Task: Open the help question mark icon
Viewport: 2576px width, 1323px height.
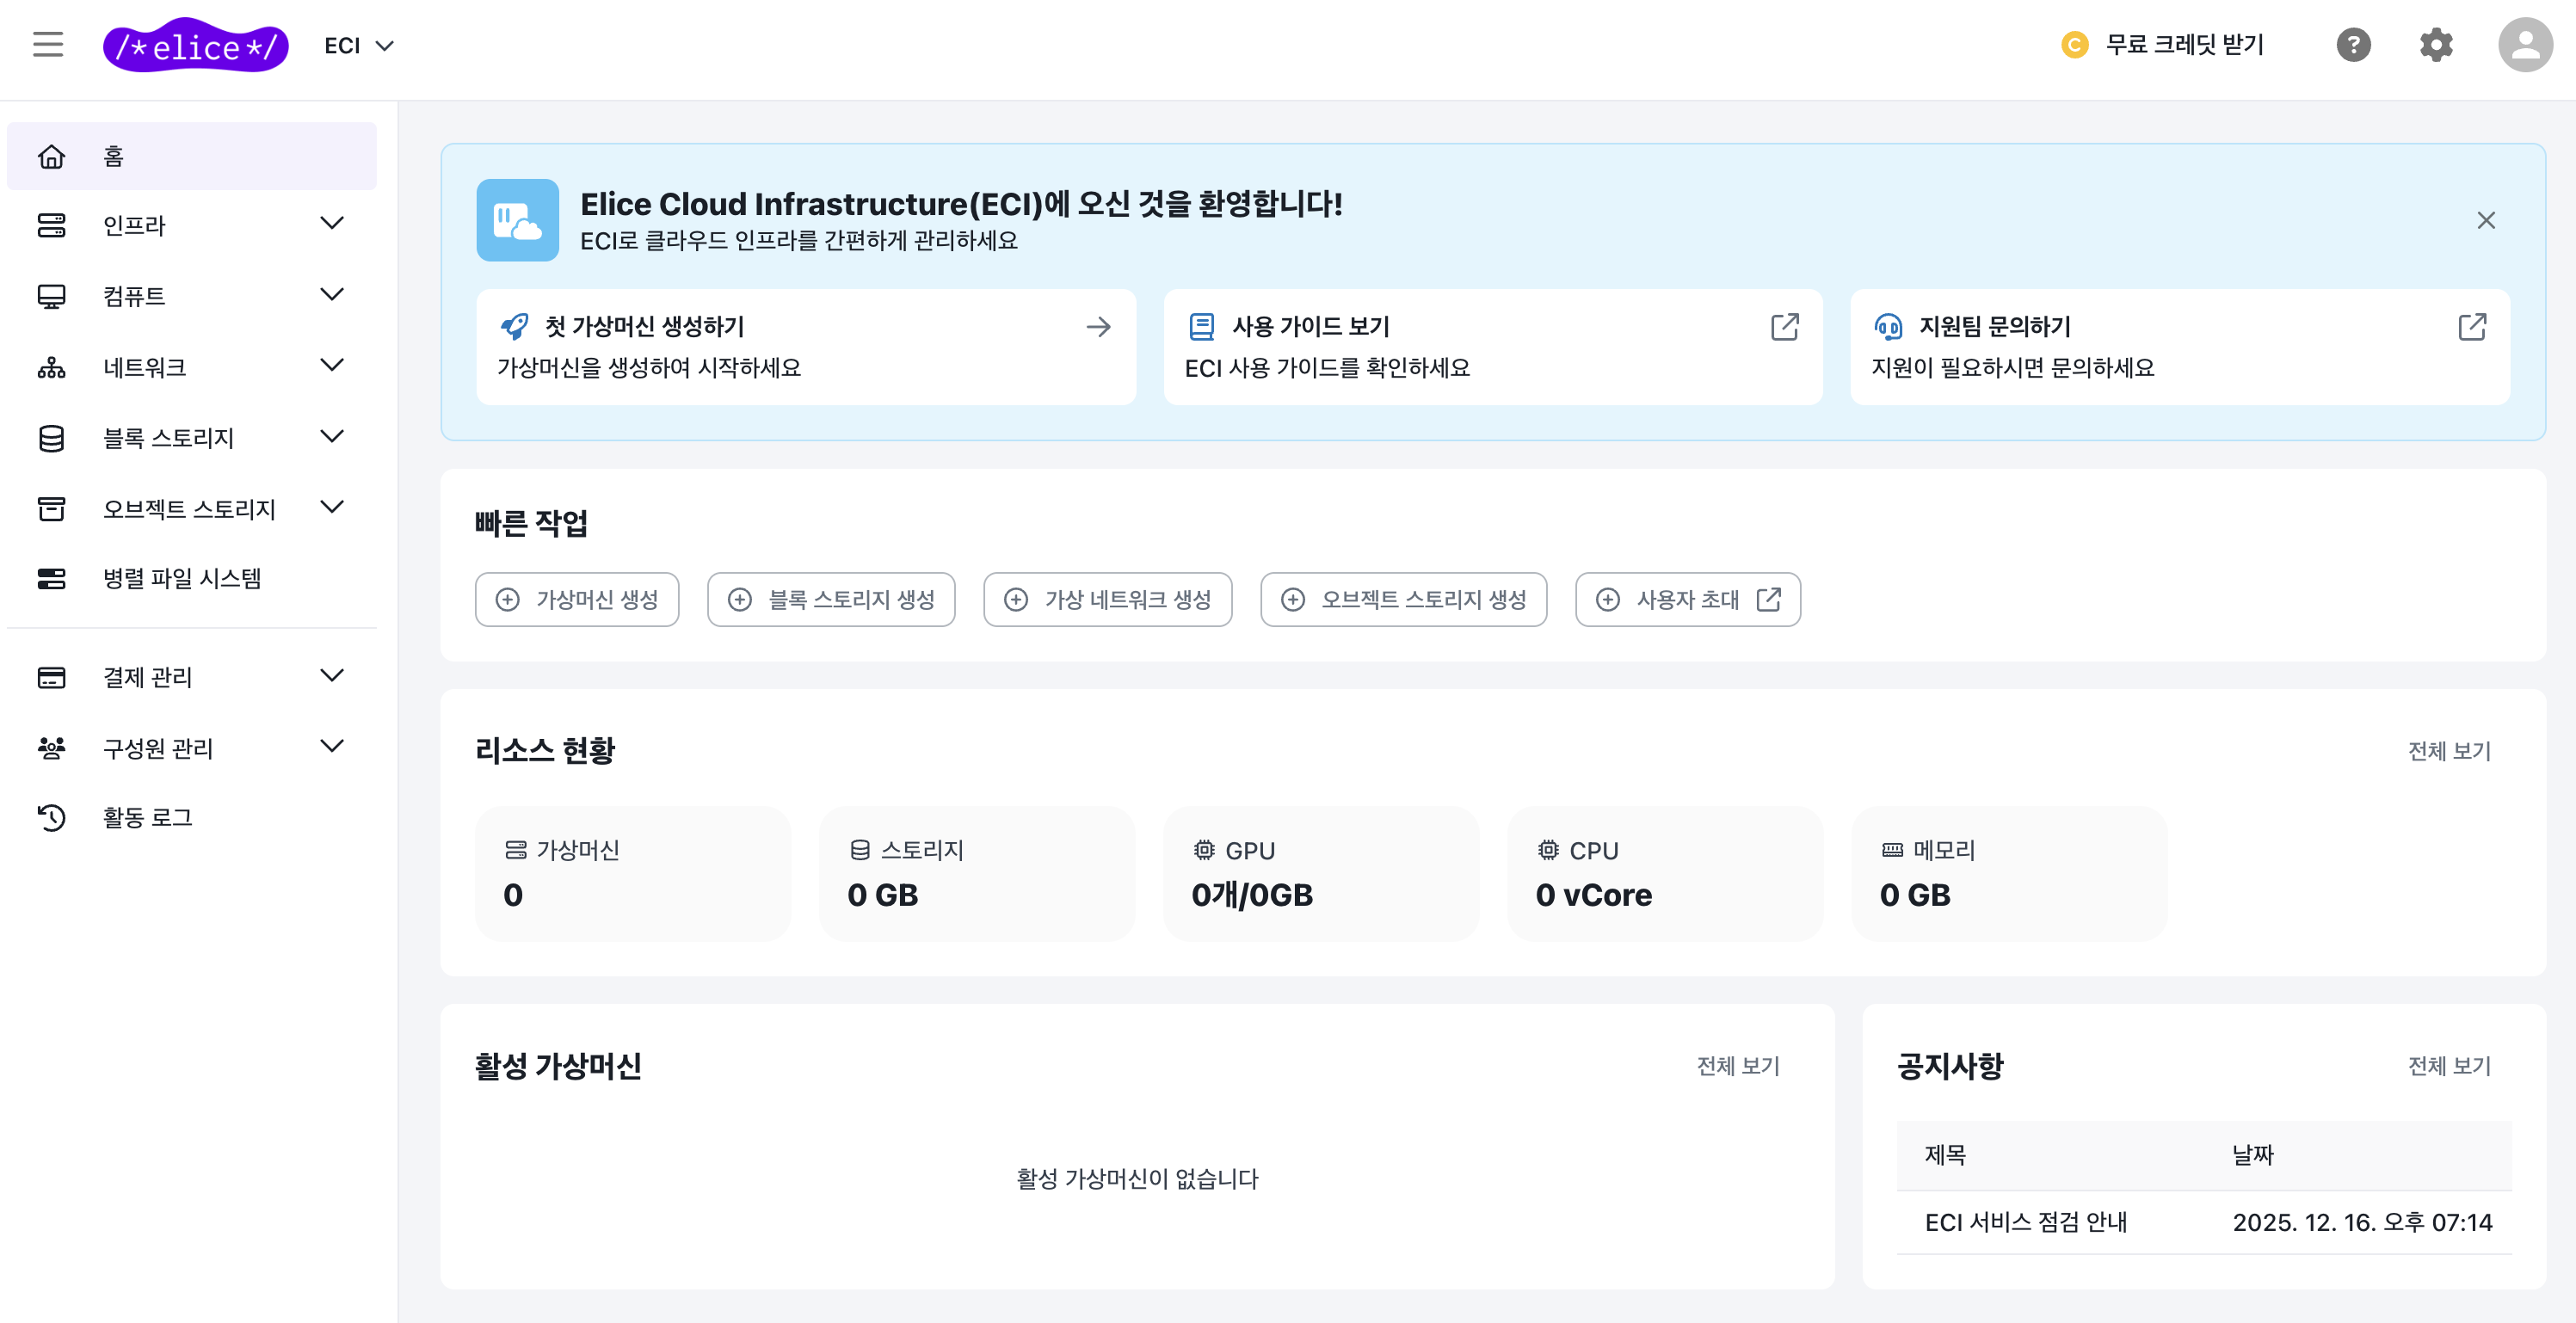Action: pyautogui.click(x=2353, y=45)
